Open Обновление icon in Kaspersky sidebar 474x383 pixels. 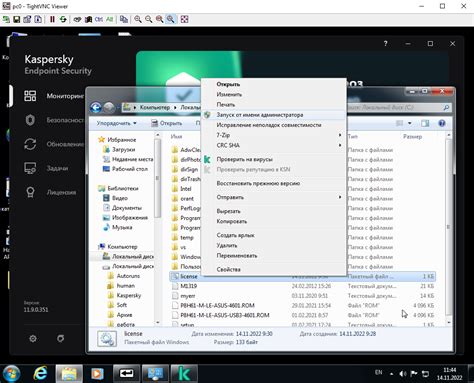(x=30, y=144)
